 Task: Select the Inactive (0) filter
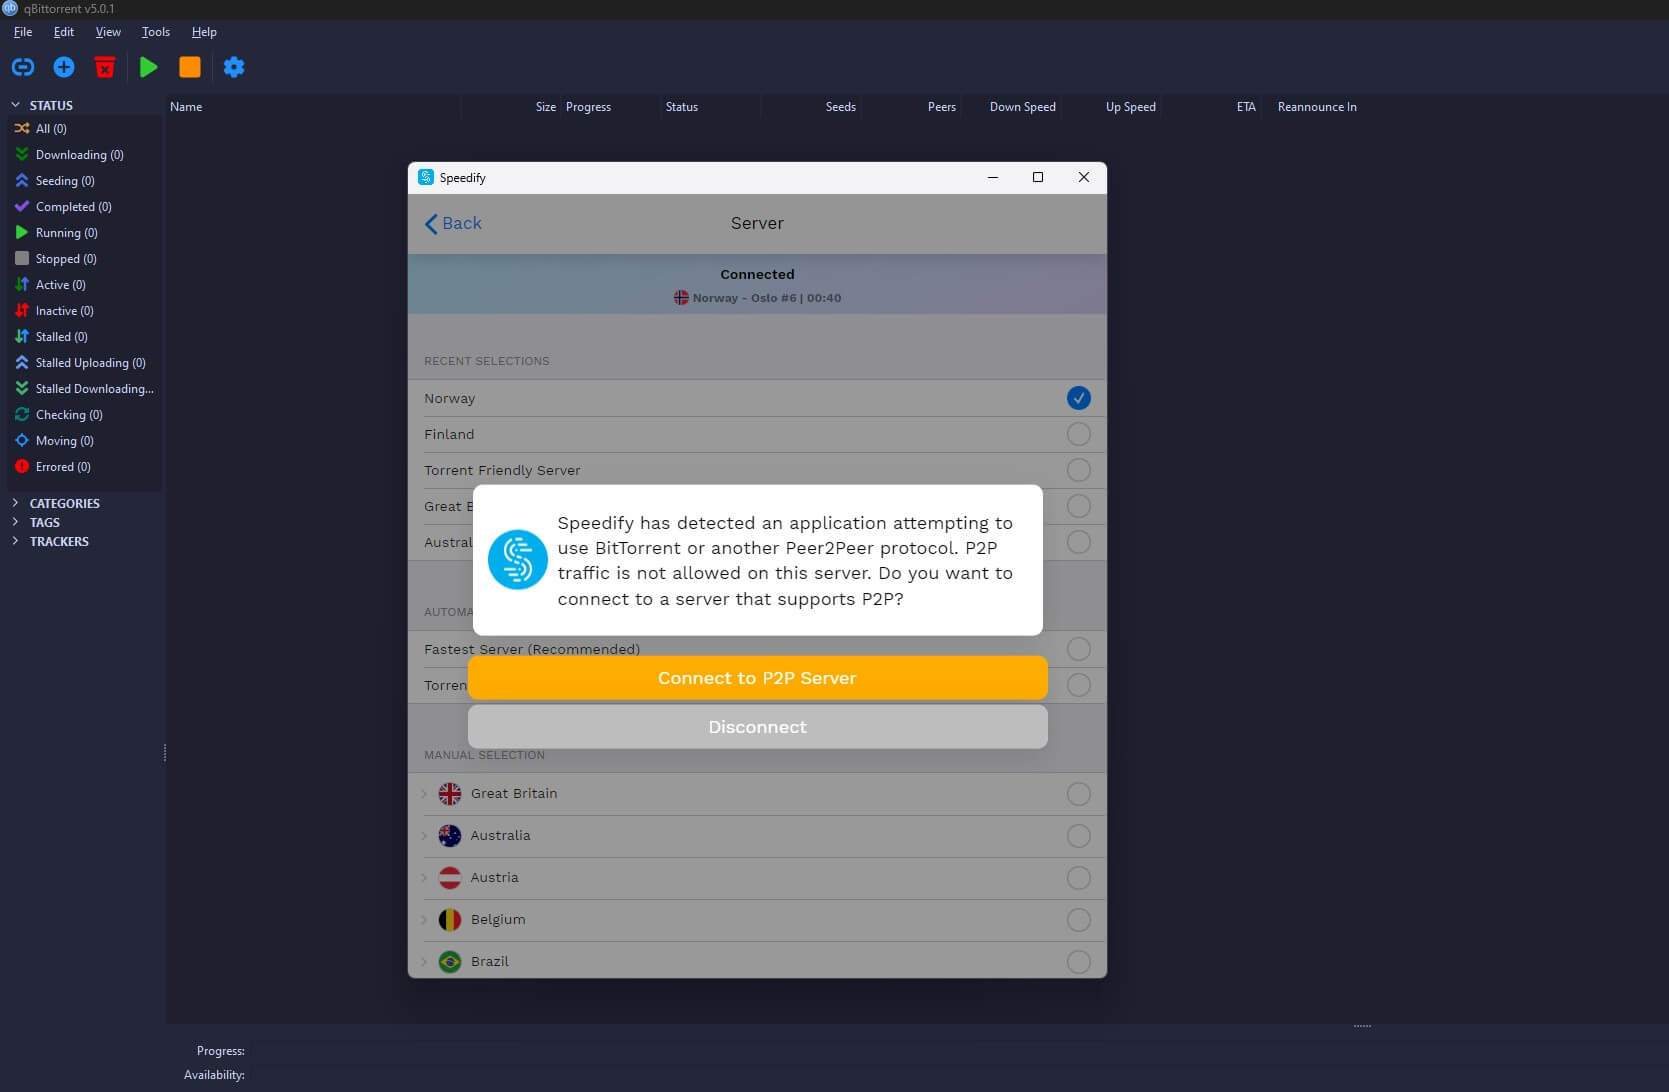(84, 311)
